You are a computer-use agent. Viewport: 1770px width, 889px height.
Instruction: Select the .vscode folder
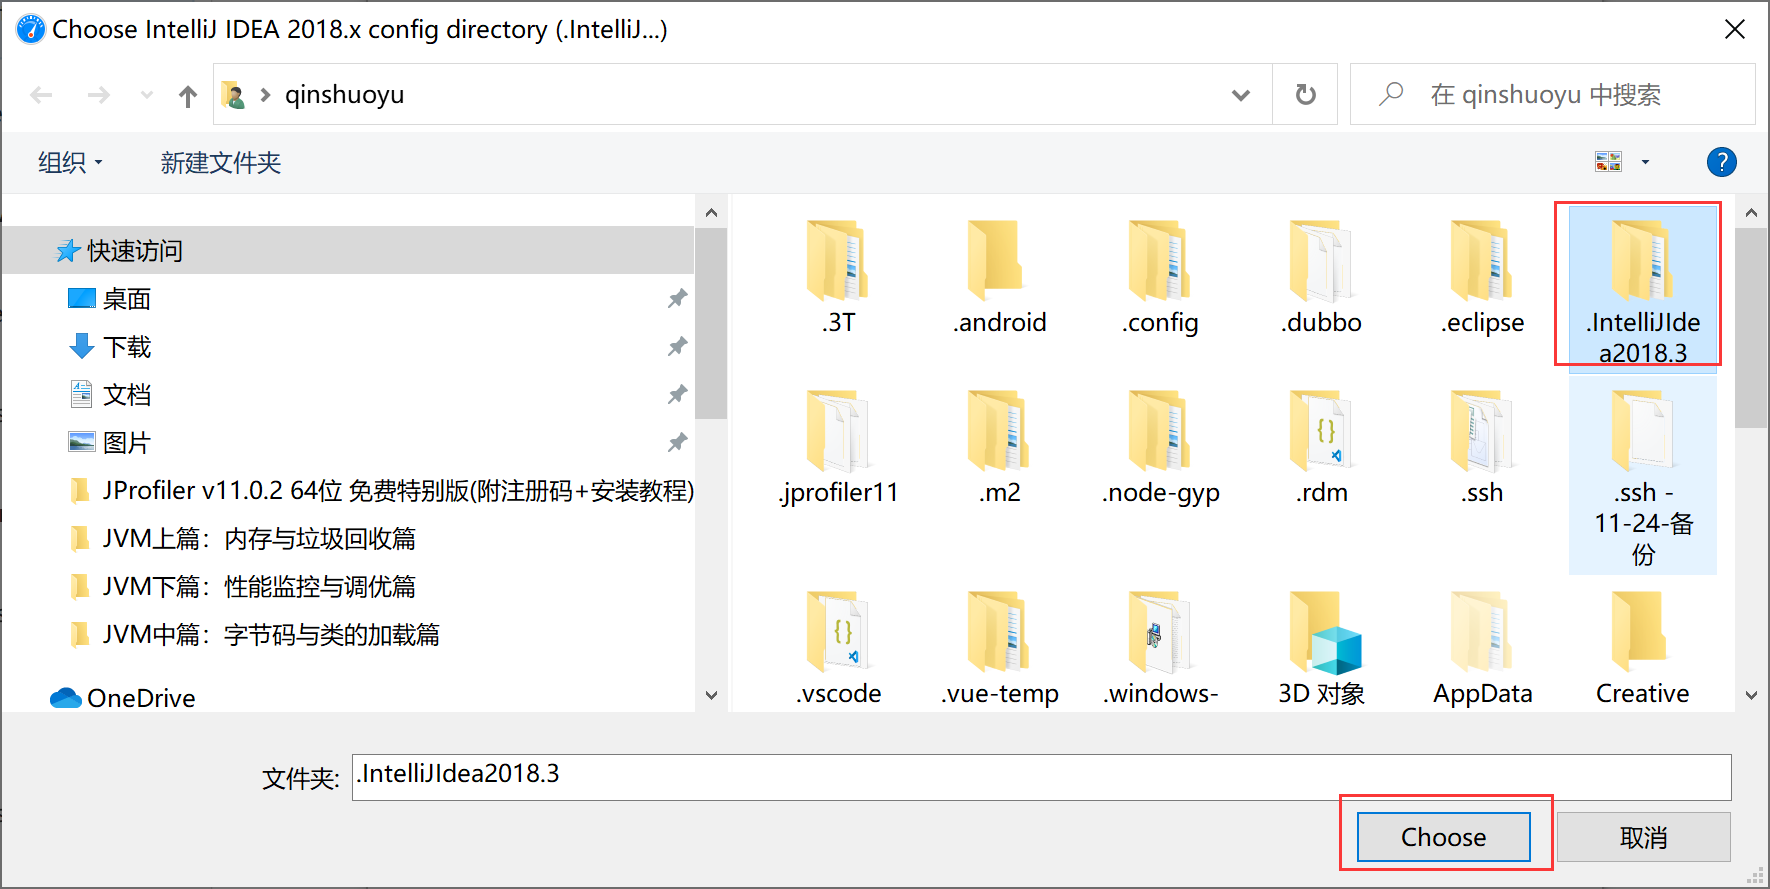tap(838, 648)
